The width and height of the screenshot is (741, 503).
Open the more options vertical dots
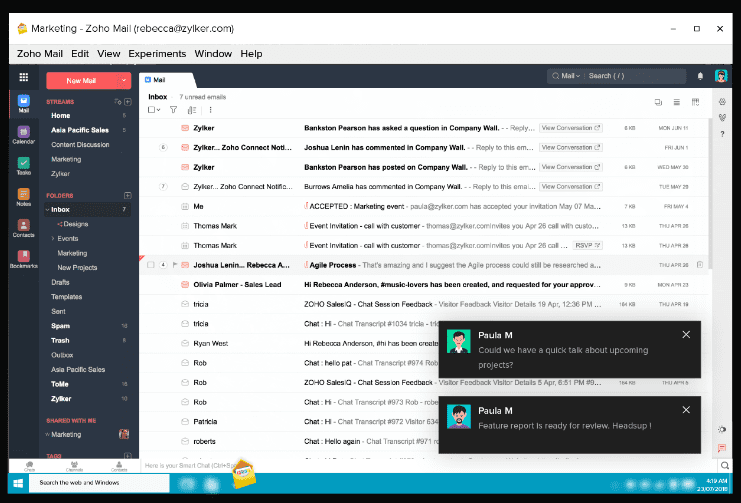(x=210, y=110)
